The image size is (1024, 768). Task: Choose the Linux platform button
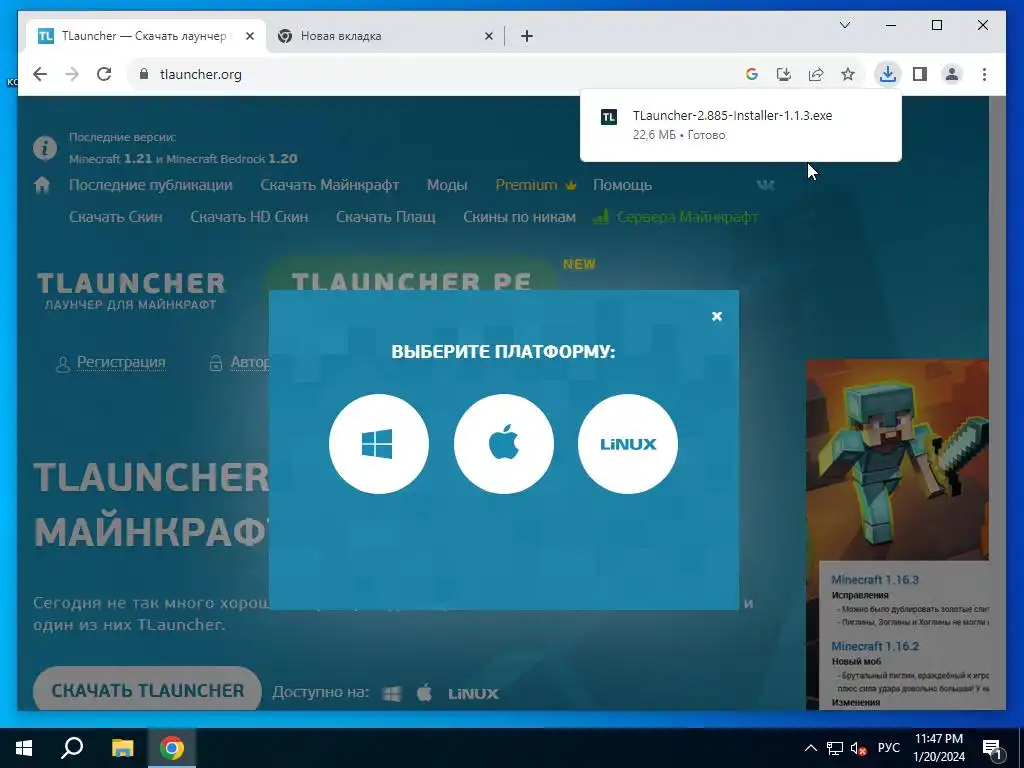tap(628, 444)
